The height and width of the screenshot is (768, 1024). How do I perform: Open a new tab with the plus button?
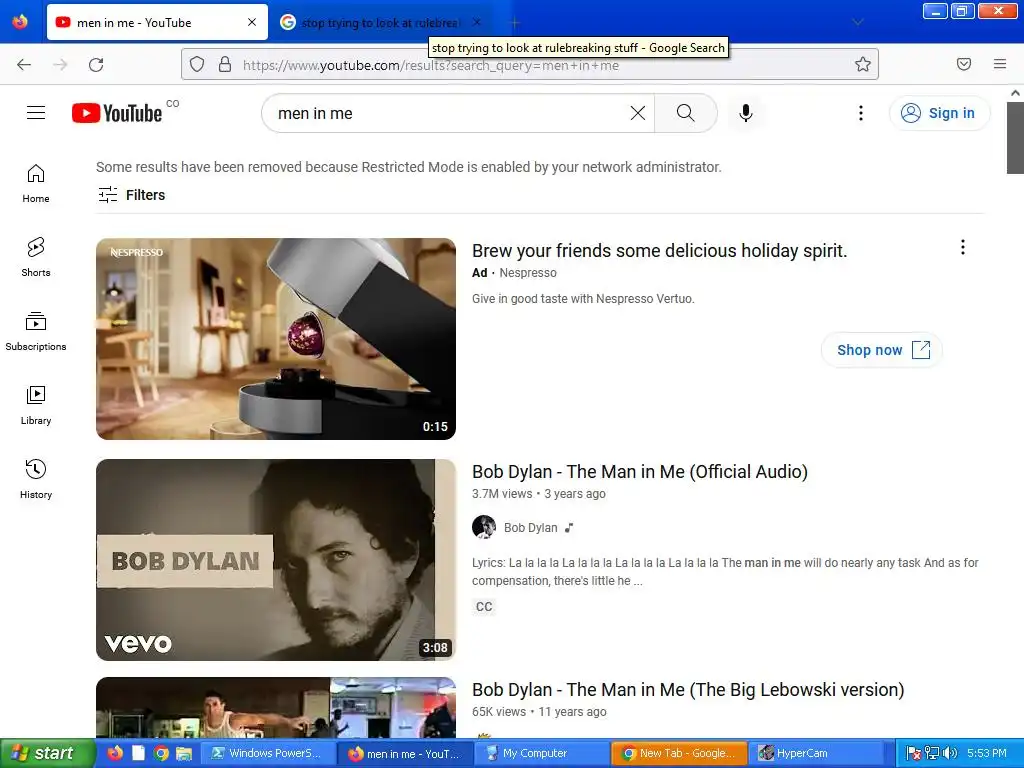[515, 23]
